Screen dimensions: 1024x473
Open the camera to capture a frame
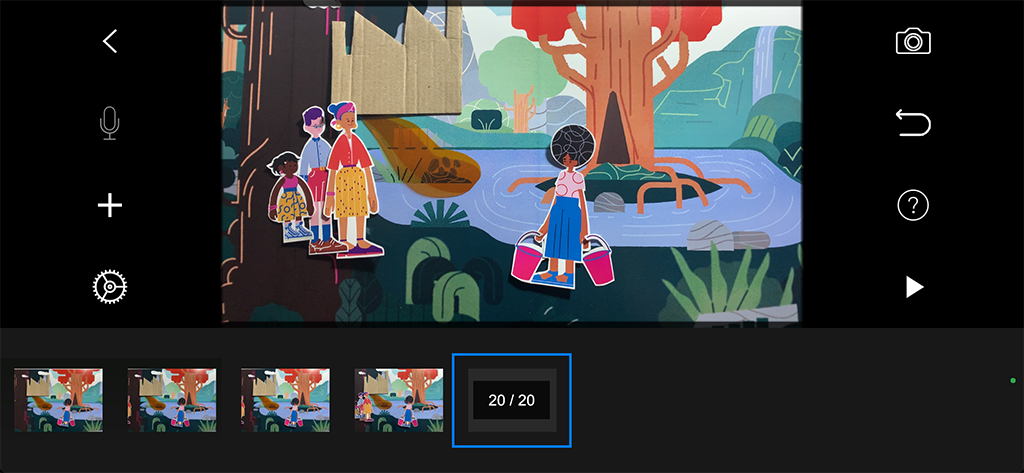[x=913, y=41]
